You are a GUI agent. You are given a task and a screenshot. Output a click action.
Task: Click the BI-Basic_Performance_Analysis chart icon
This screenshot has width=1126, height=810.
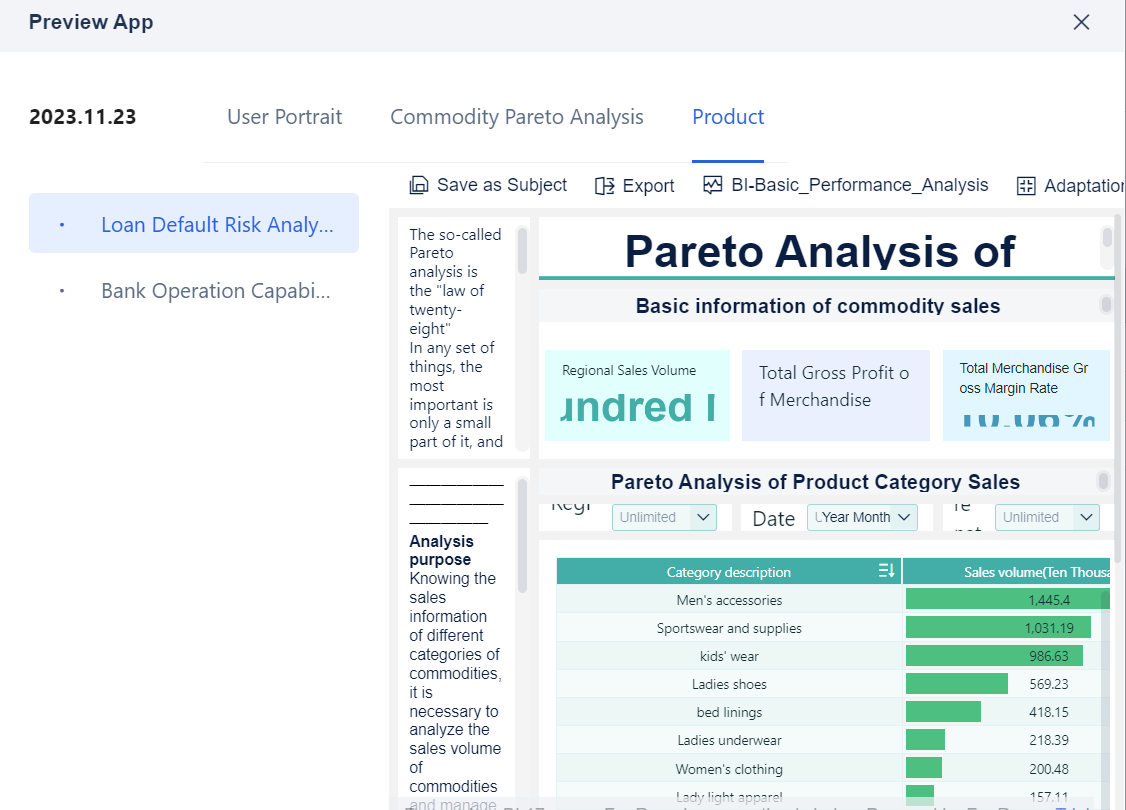point(712,185)
